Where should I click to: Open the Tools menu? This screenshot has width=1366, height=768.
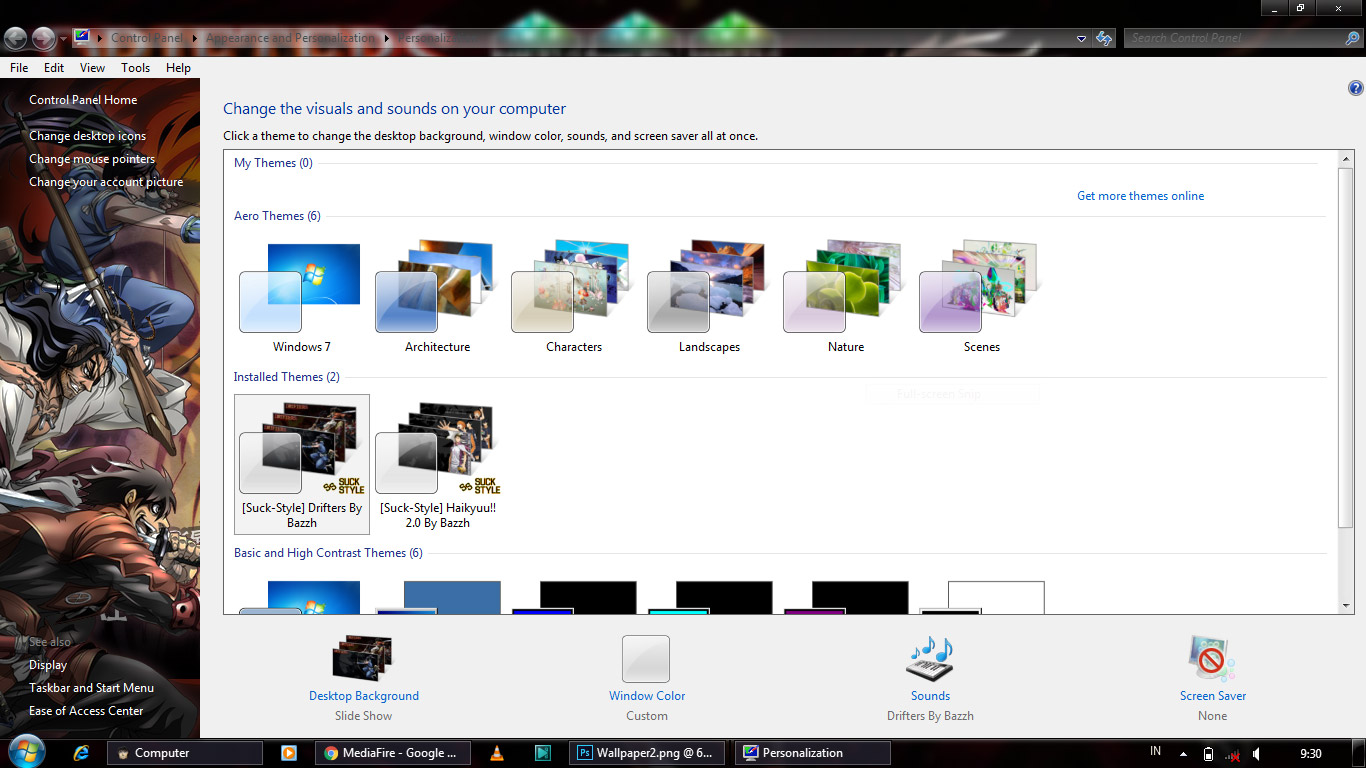(x=135, y=68)
